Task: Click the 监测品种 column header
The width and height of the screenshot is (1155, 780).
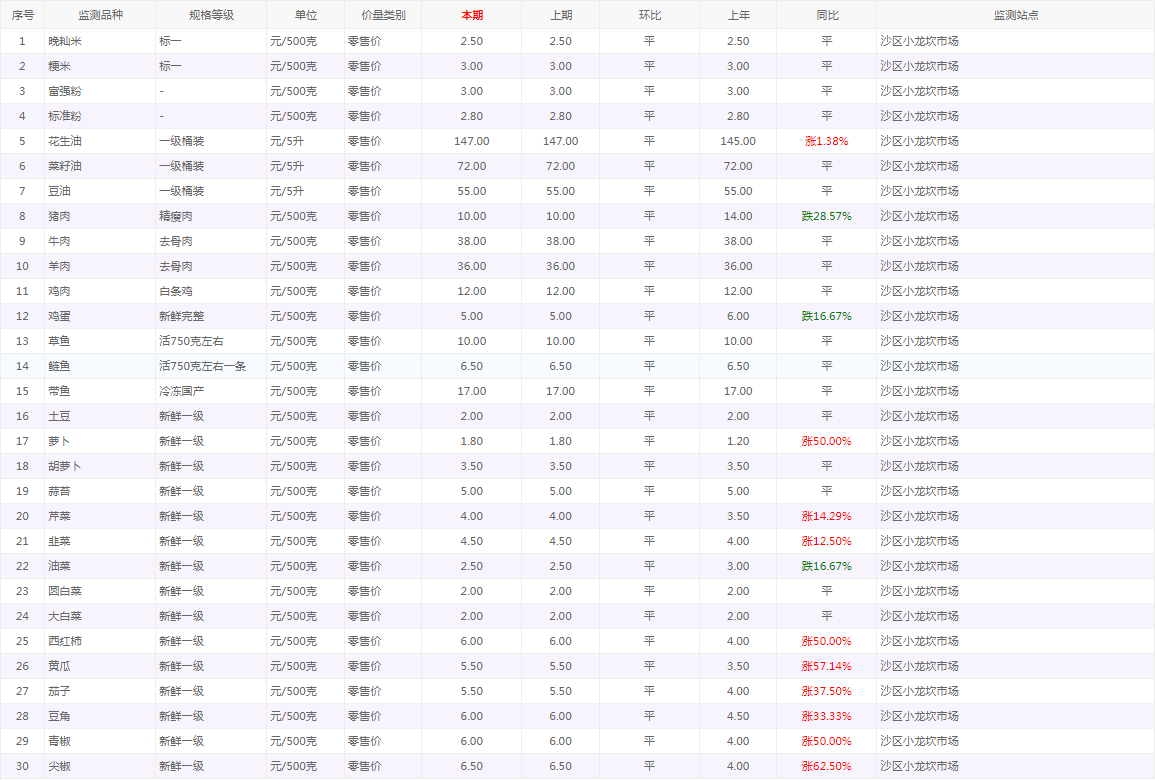Action: pyautogui.click(x=100, y=15)
